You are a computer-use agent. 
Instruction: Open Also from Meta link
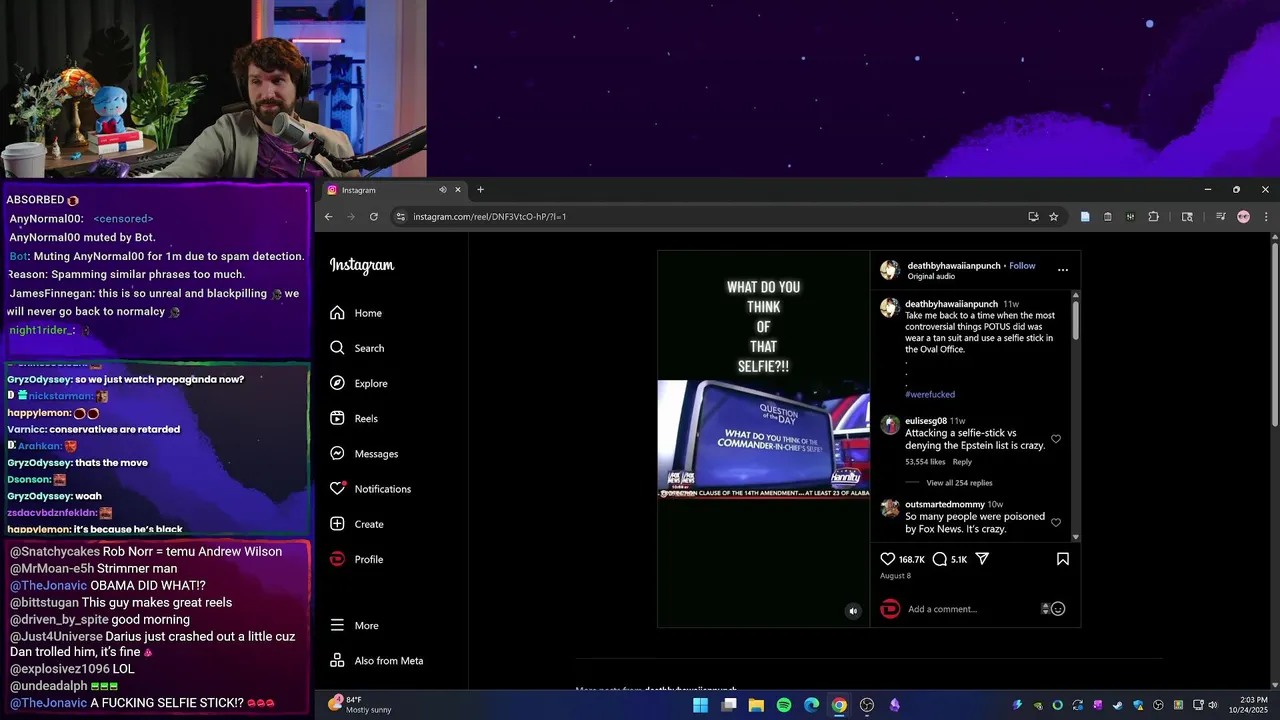376,661
